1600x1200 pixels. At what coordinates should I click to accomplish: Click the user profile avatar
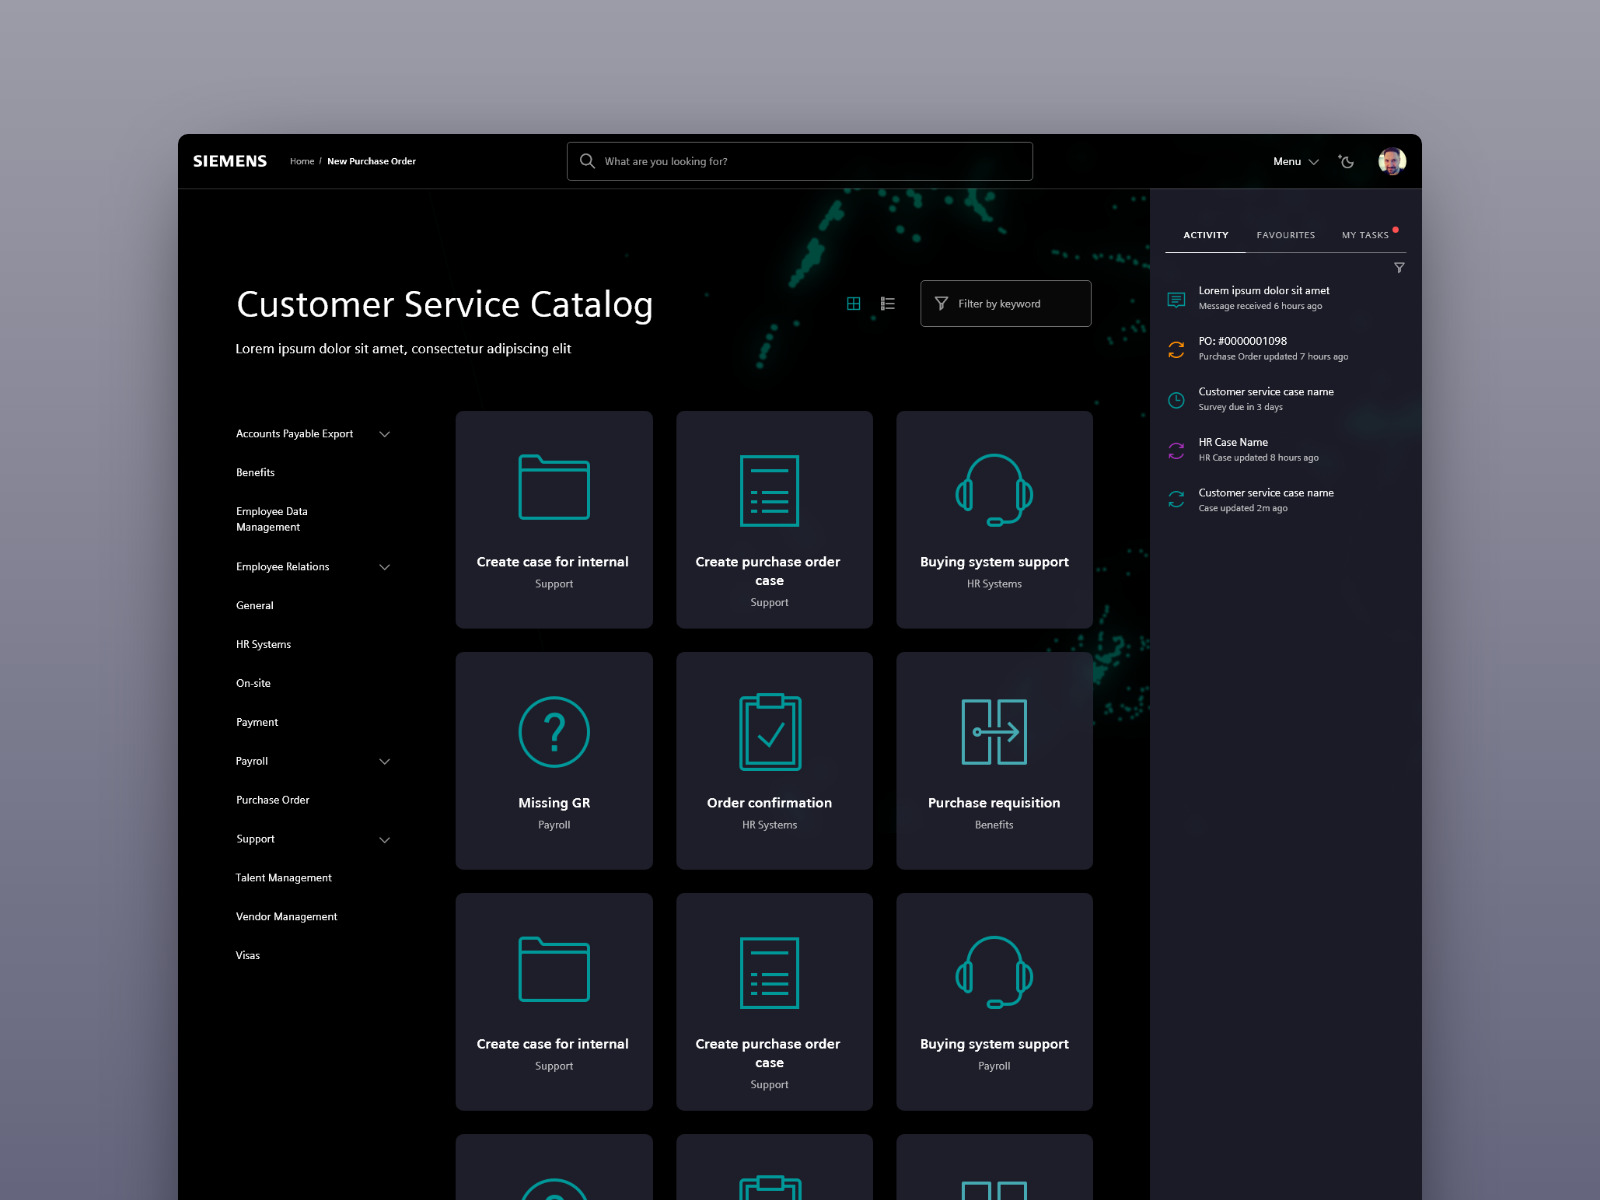click(1391, 160)
